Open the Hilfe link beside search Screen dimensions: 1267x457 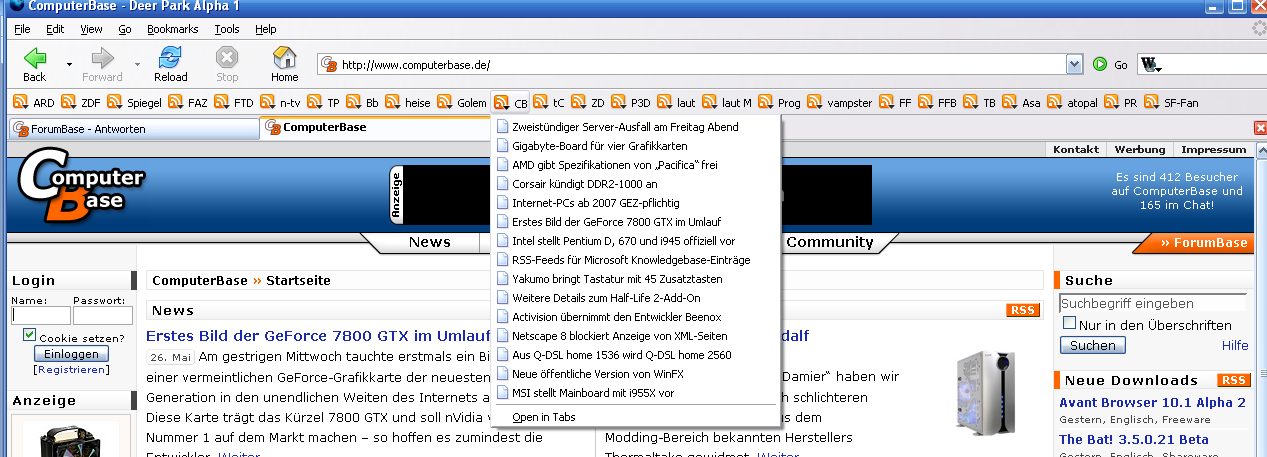(x=1235, y=346)
